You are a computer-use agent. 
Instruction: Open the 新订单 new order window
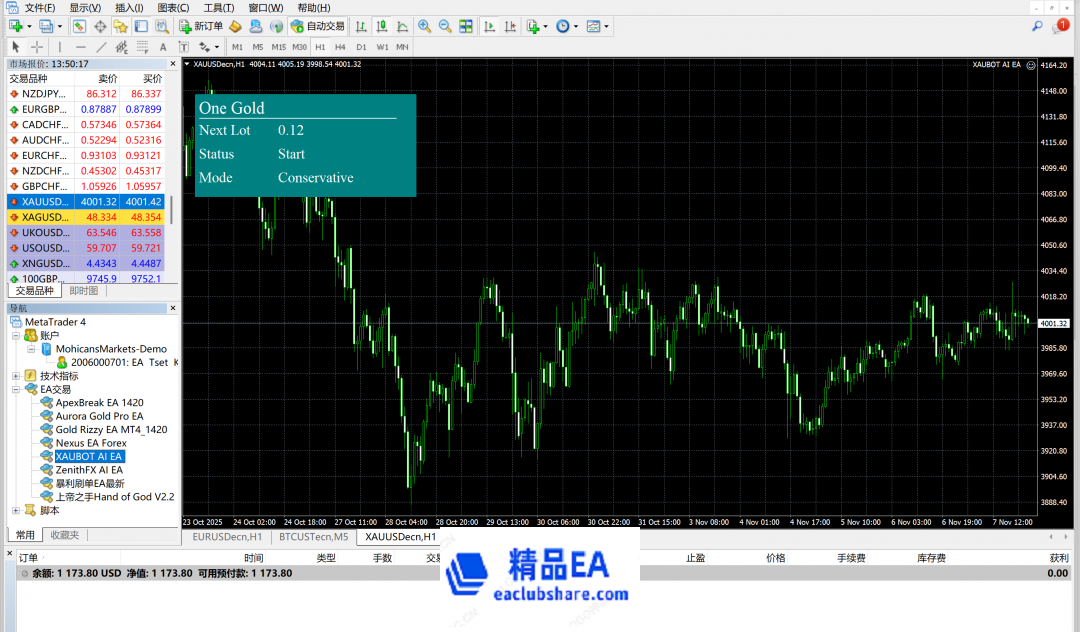coord(201,26)
